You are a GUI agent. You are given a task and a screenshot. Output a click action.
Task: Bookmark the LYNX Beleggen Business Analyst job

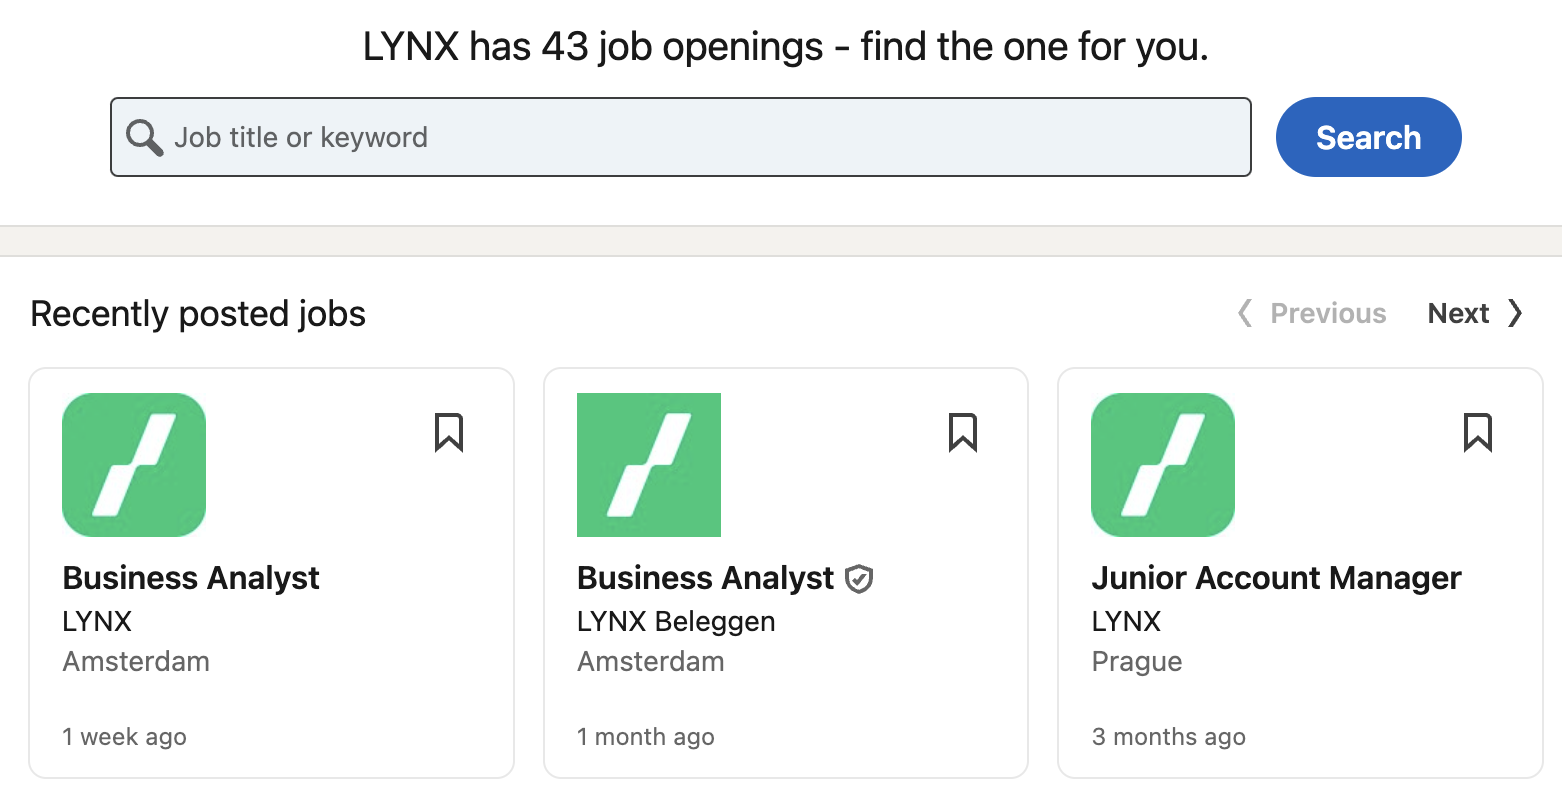point(963,433)
